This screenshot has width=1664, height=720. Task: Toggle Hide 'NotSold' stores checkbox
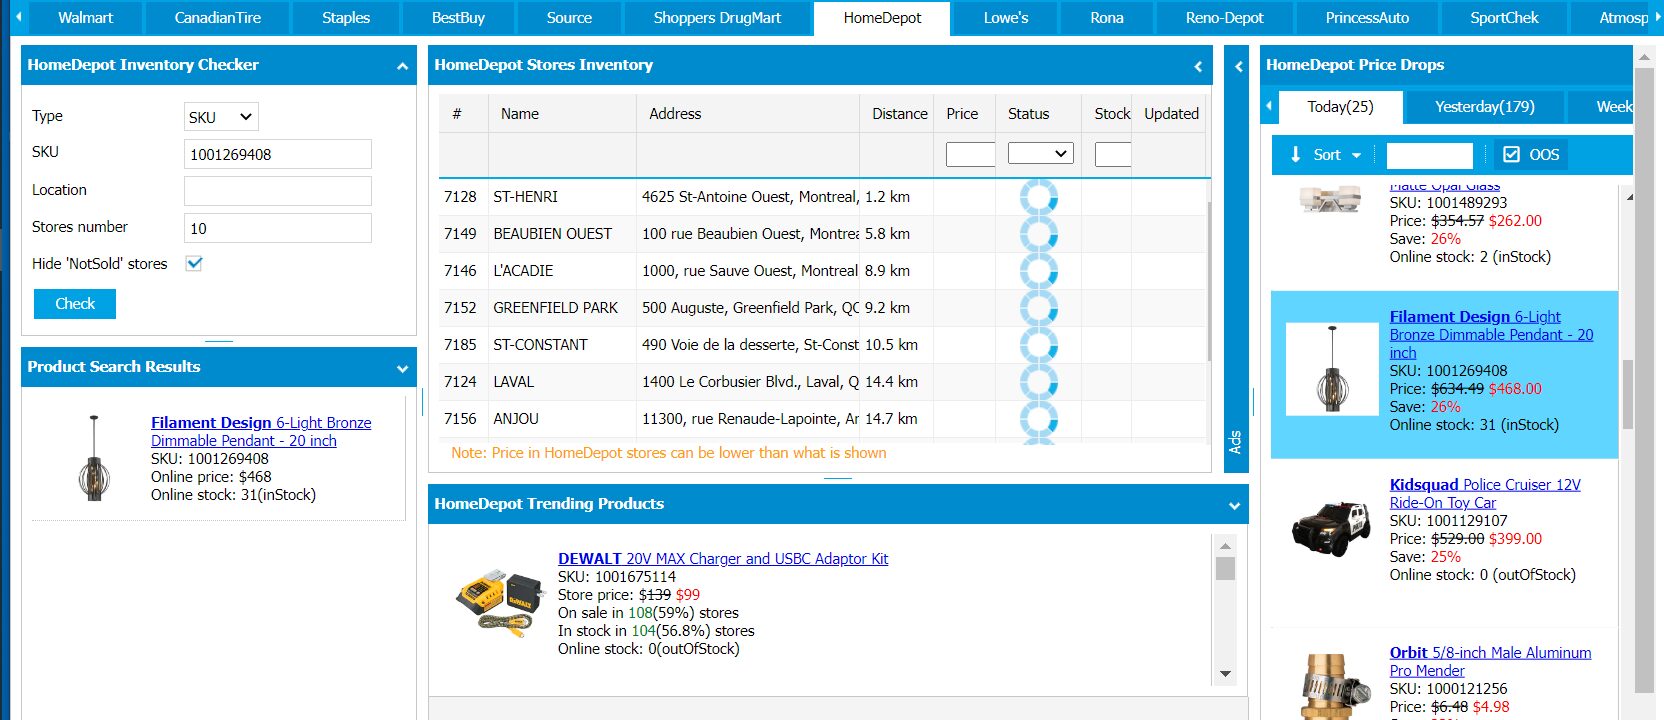(x=194, y=264)
